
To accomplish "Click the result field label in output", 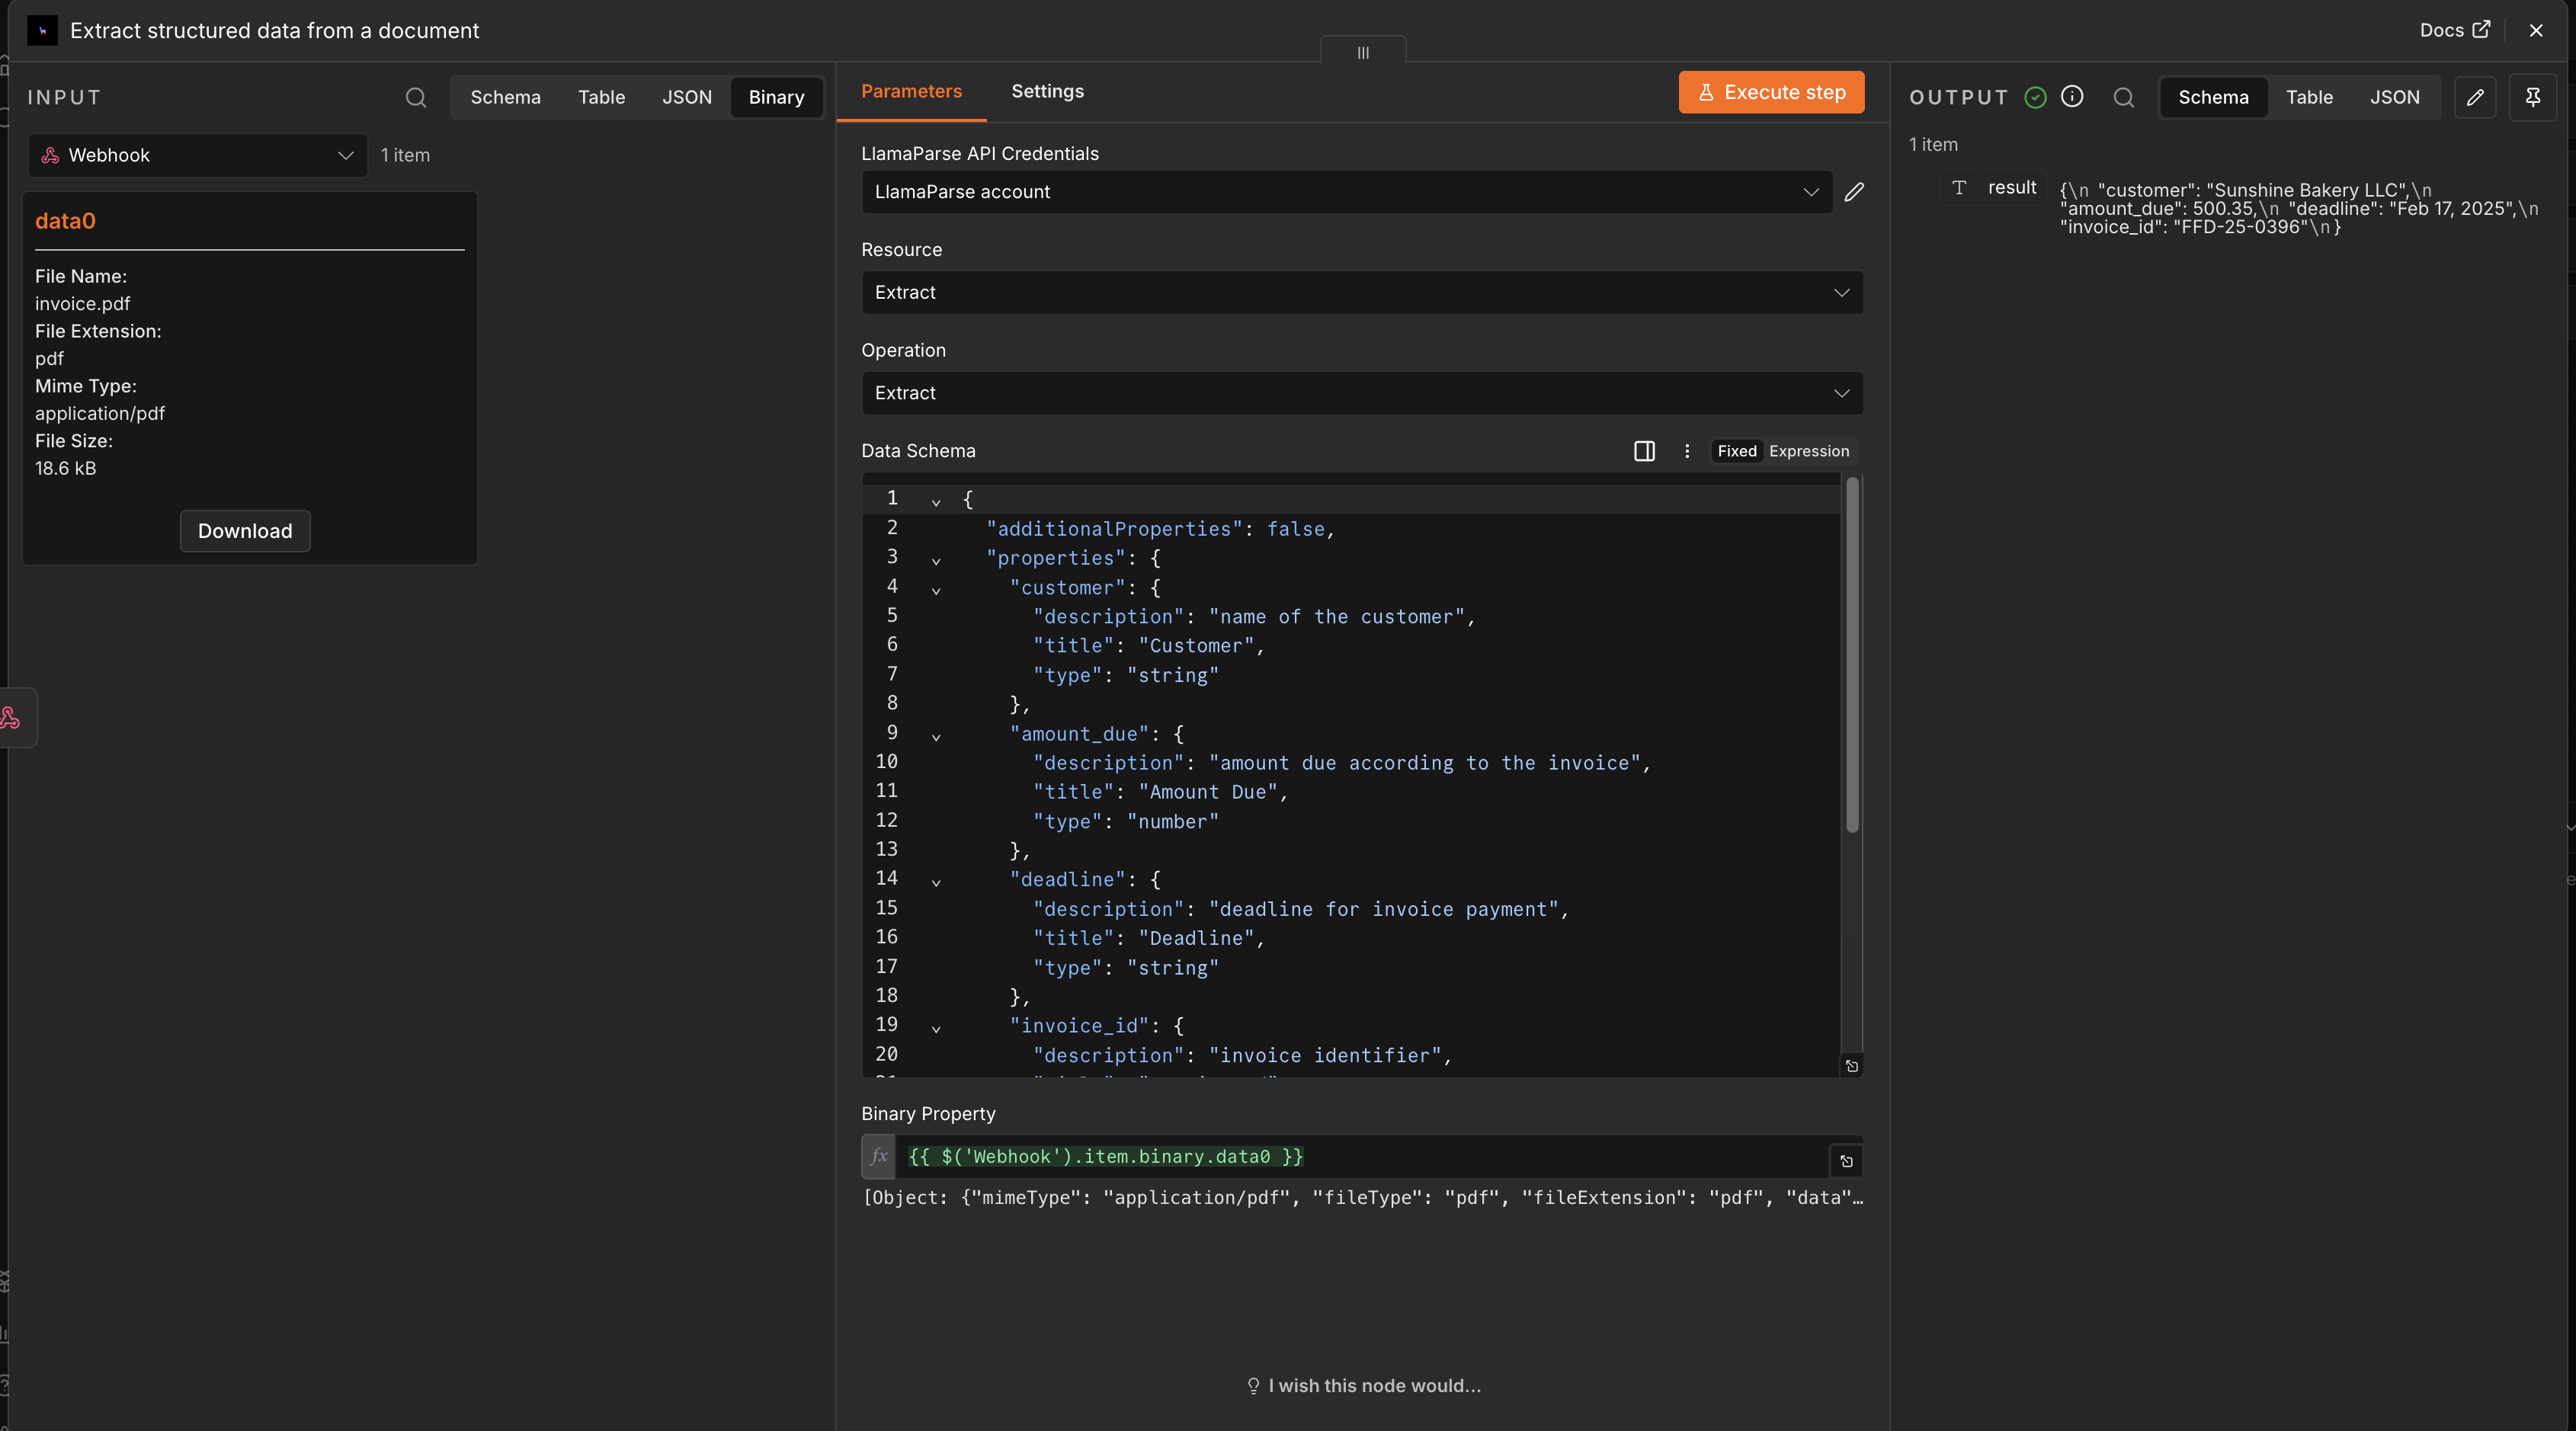I will point(2011,187).
